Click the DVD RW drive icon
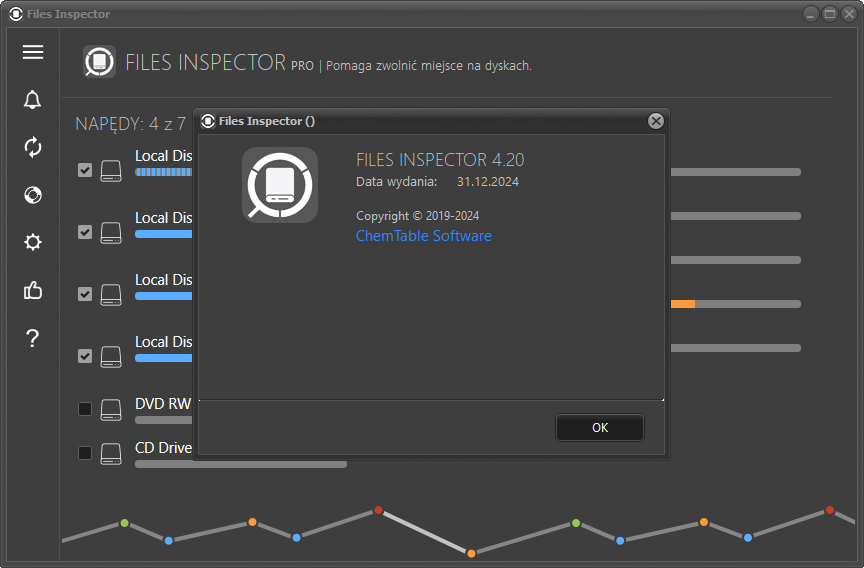 click(x=111, y=410)
